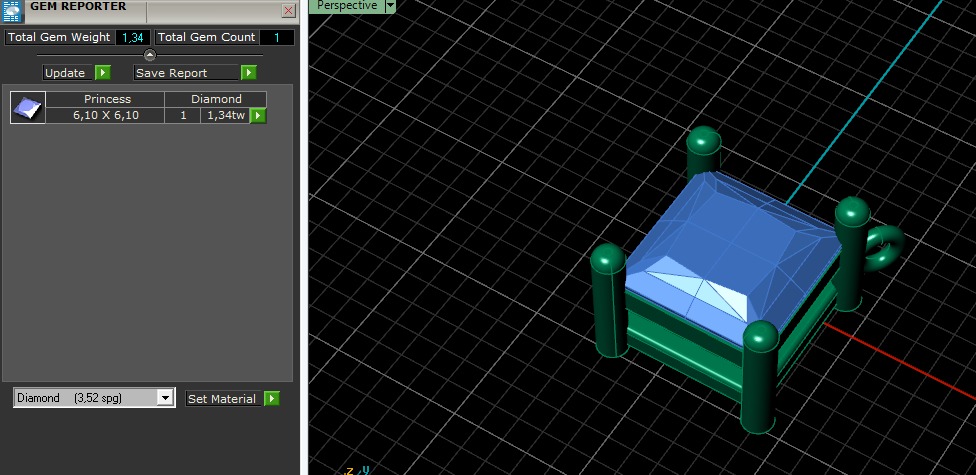976x475 pixels.
Task: Click the gem quantity cell showing 1
Action: (183, 115)
